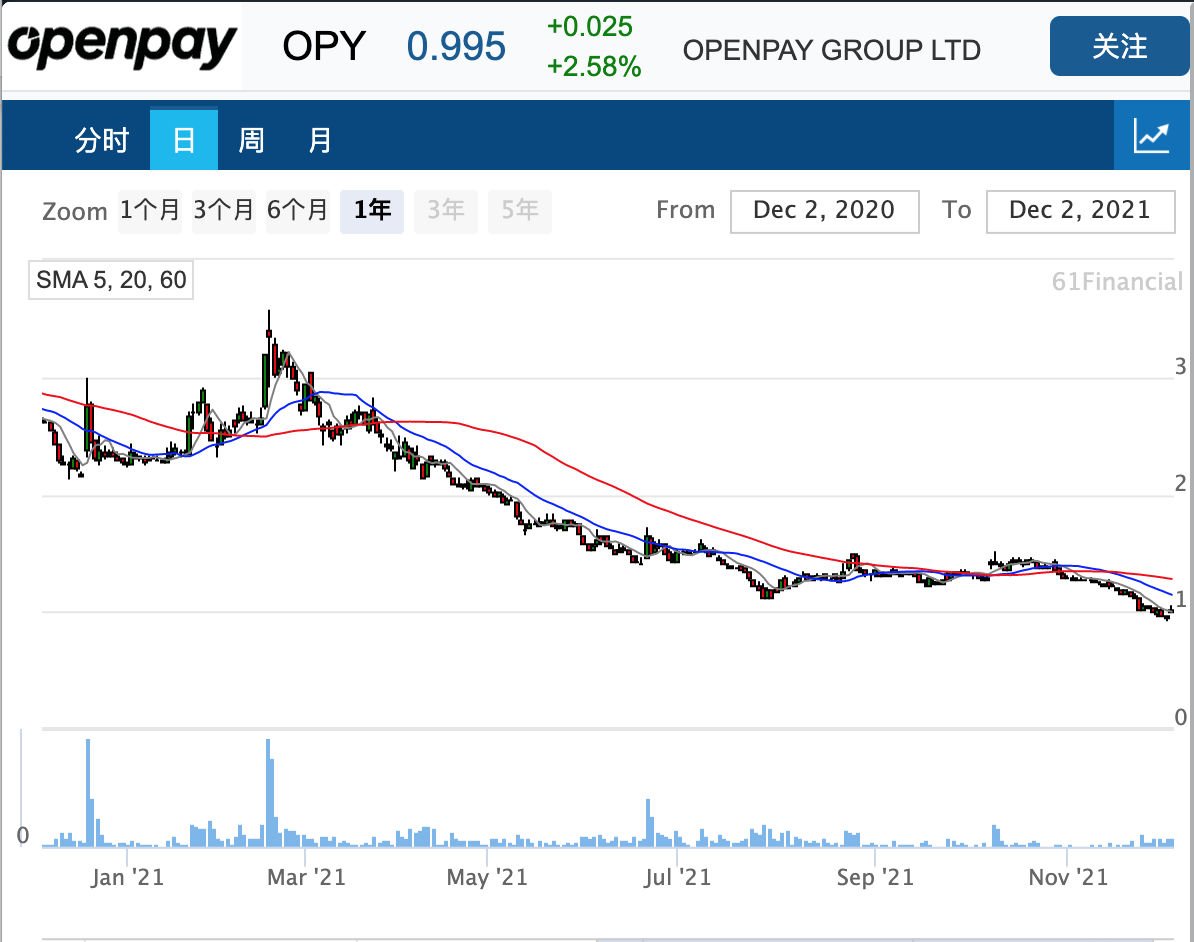Image resolution: width=1194 pixels, height=942 pixels.
Task: Choose the 3年 zoom option
Action: click(x=445, y=210)
